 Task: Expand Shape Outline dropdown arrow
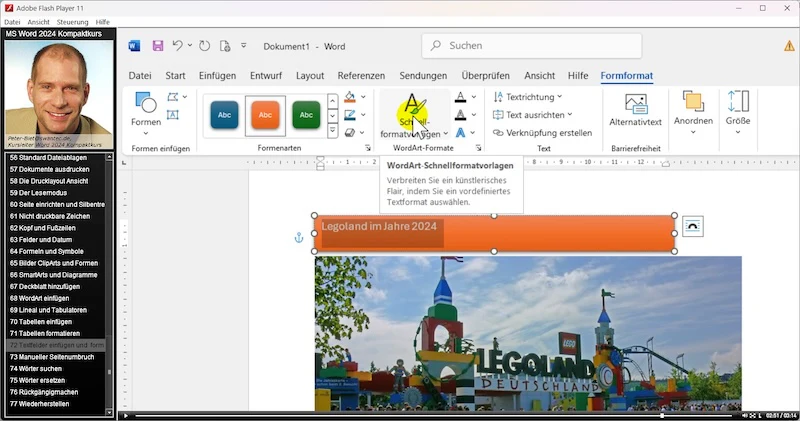tap(363, 115)
